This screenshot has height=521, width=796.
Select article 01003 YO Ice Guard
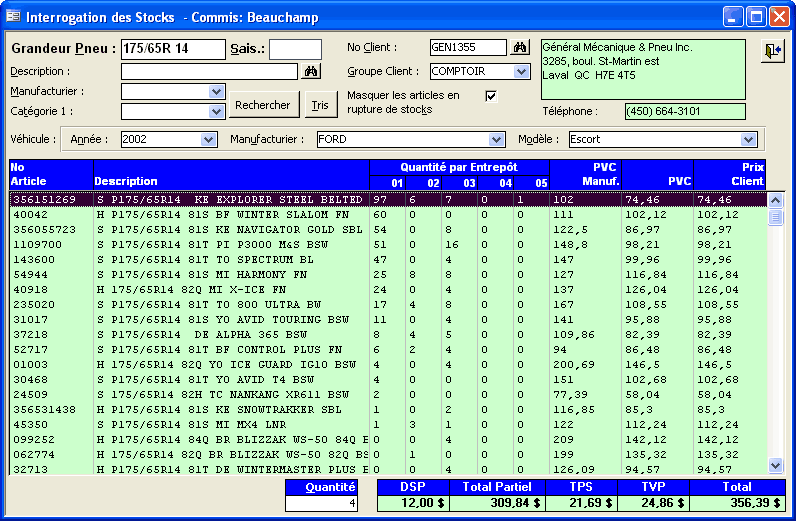pyautogui.click(x=388, y=365)
